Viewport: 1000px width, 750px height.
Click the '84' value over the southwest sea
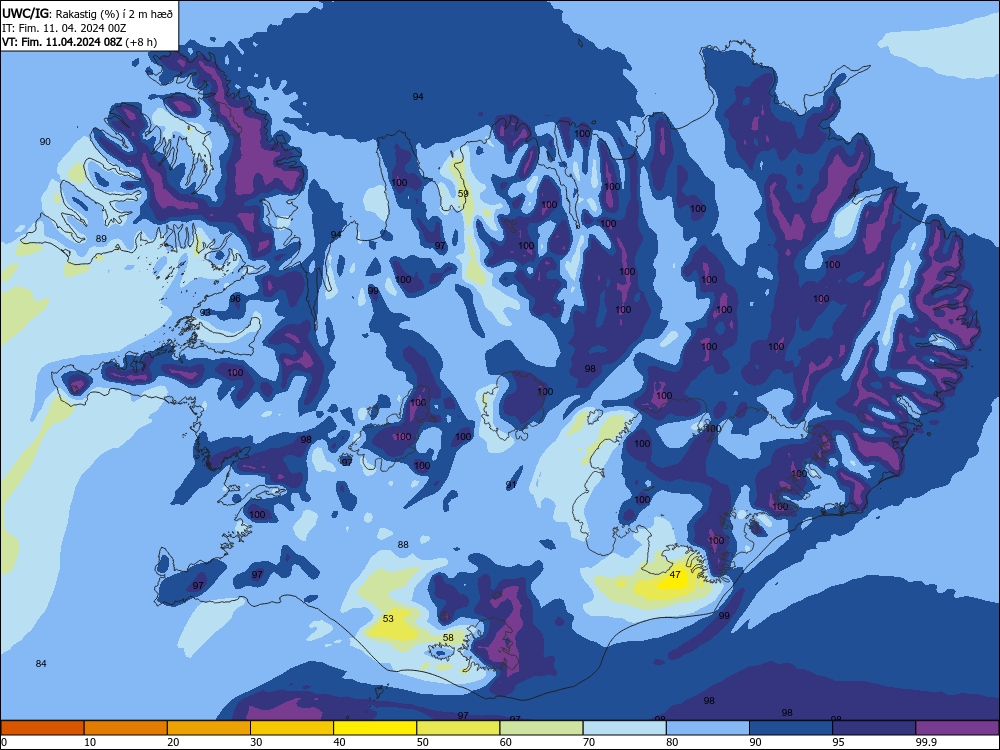pos(41,664)
